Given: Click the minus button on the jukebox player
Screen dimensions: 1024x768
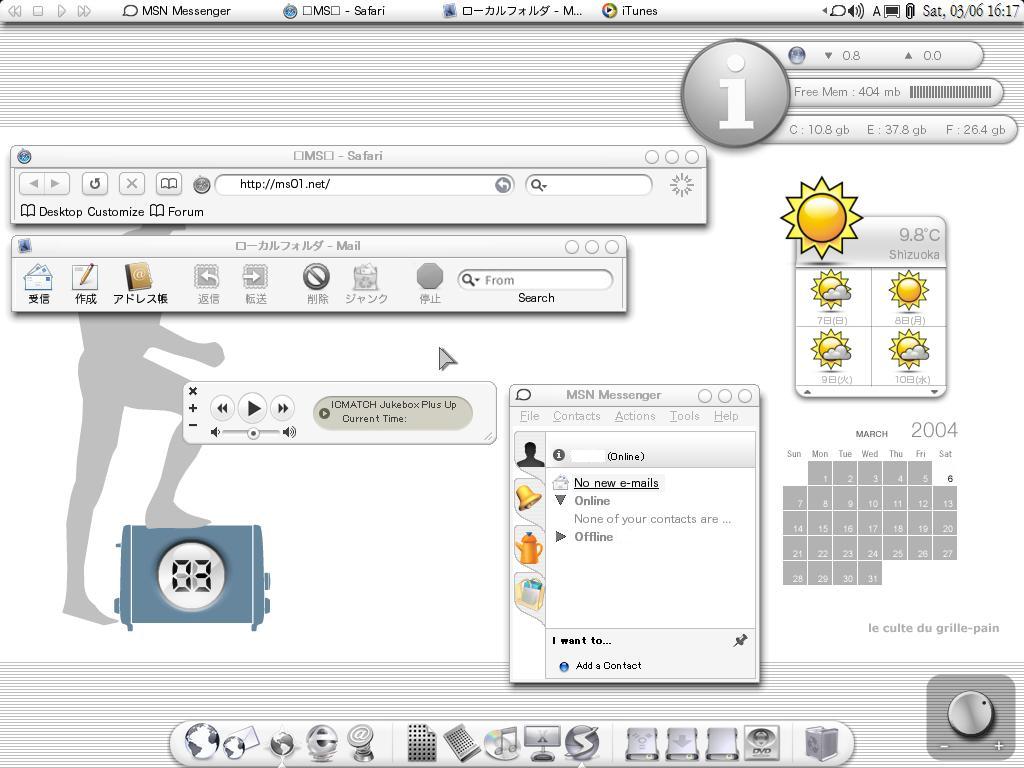Looking at the screenshot, I should 193,425.
